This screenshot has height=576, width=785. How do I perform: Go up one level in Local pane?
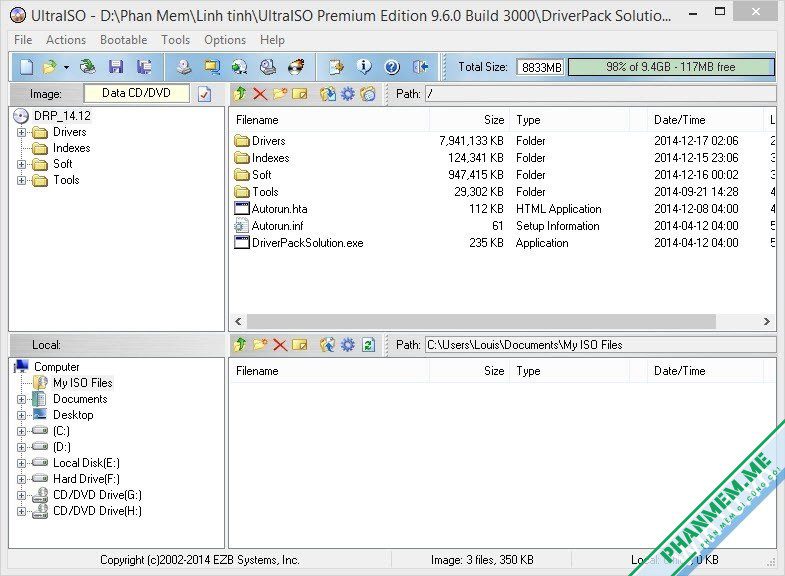pos(240,345)
